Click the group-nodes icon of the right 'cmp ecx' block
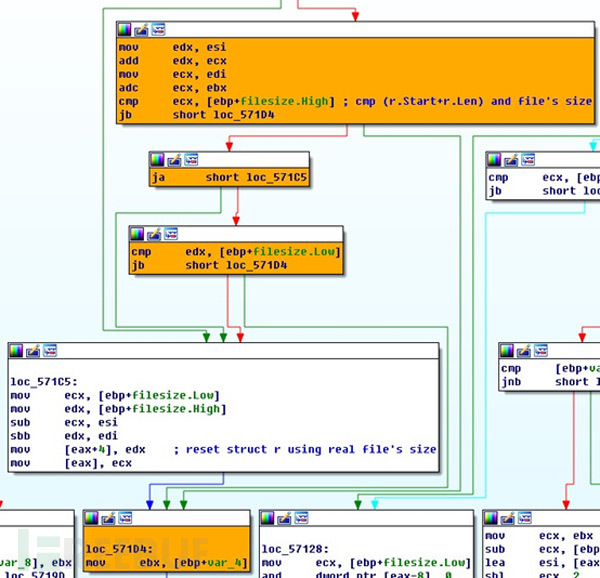This screenshot has height=578, width=600. 528,160
